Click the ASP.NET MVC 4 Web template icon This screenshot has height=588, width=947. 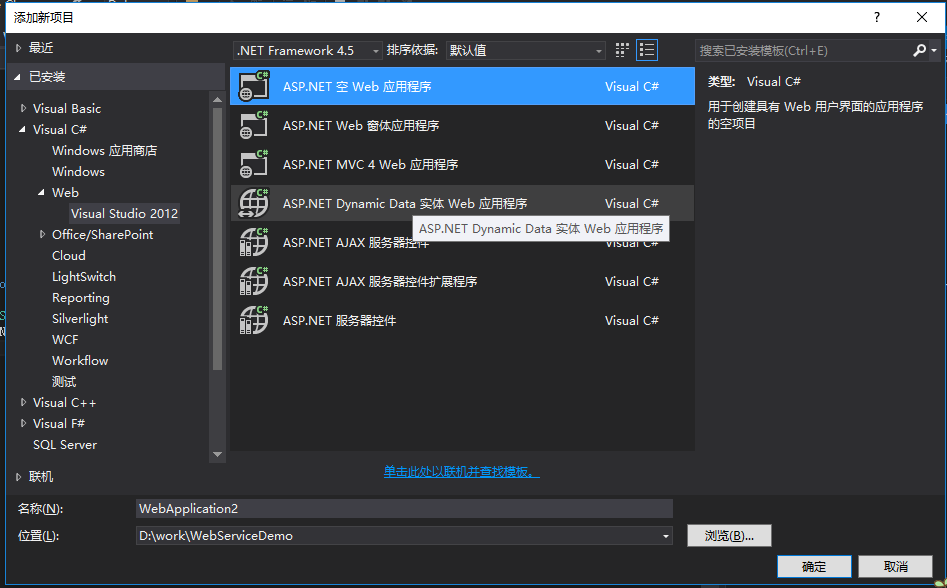(254, 164)
